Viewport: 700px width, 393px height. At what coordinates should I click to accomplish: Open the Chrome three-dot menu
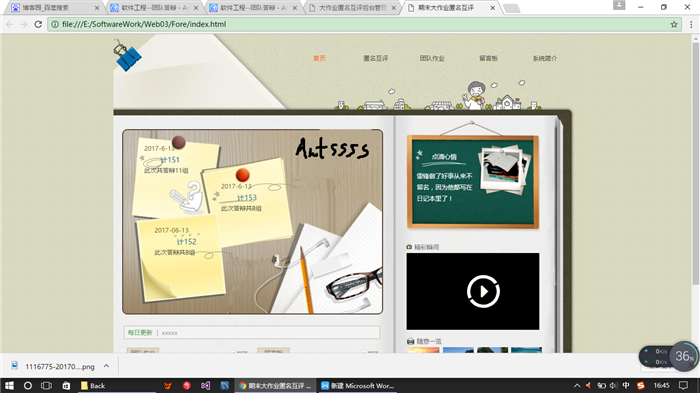pyautogui.click(x=691, y=25)
